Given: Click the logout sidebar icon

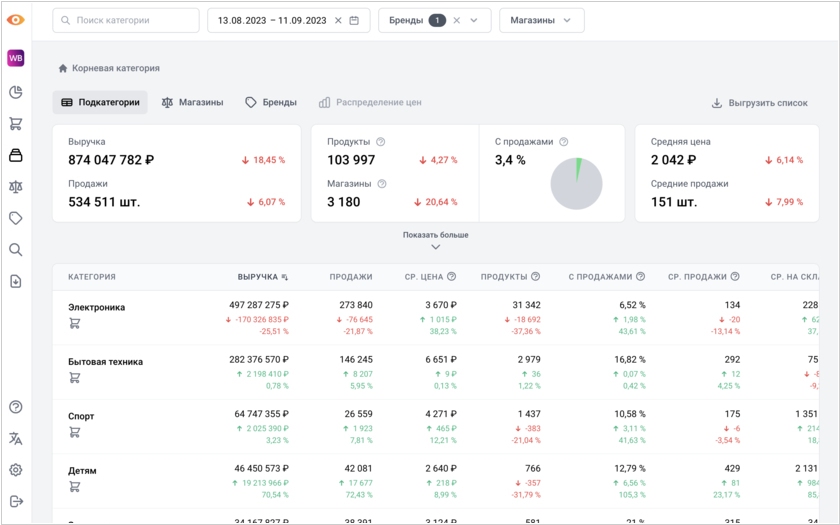Looking at the screenshot, I should click(x=16, y=501).
